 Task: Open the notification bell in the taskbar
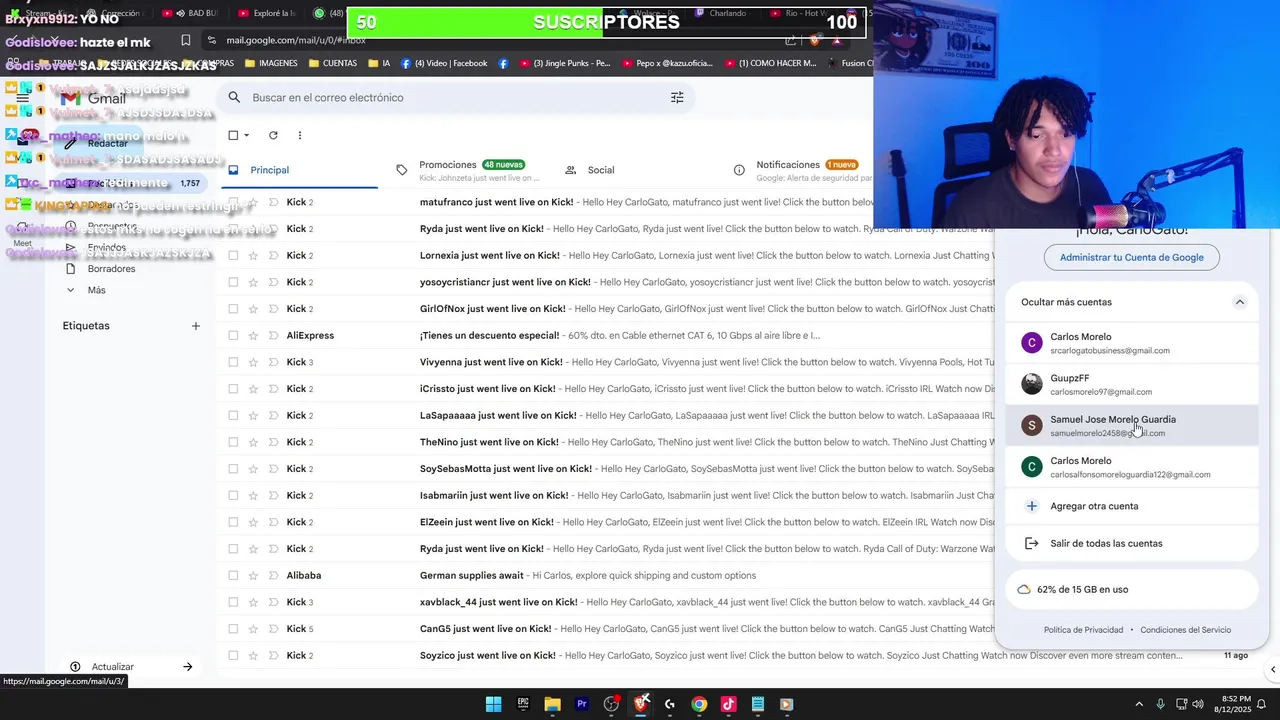pos(1261,704)
